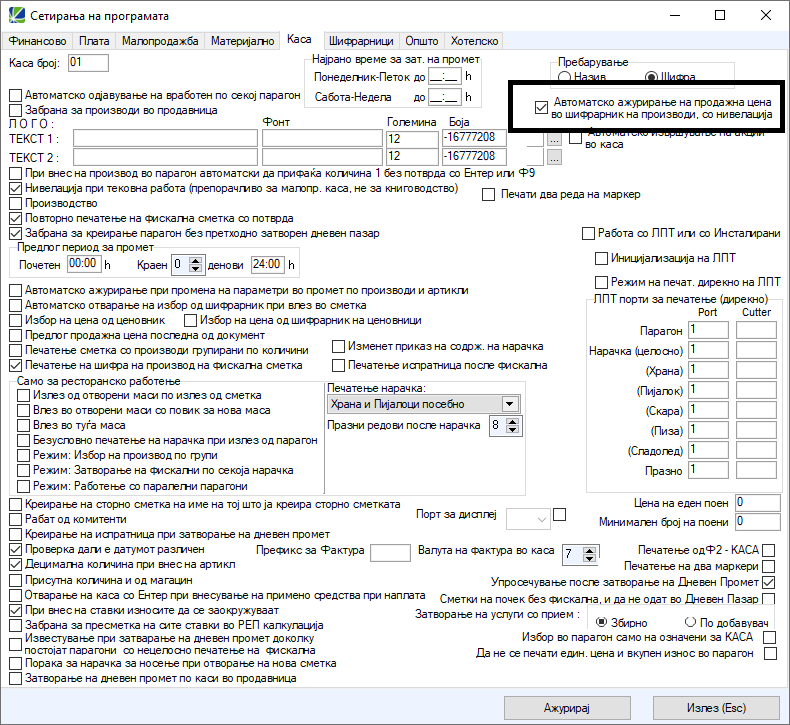This screenshot has width=790, height=725.
Task: Enable Автоматско одјавување на вработен checkbox
Action: (x=16, y=95)
